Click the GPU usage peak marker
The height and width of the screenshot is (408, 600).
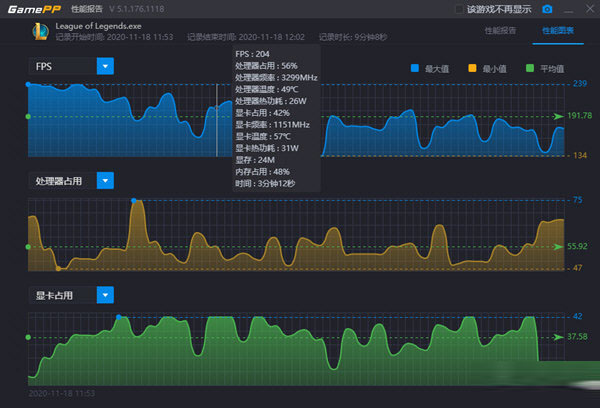[119, 317]
